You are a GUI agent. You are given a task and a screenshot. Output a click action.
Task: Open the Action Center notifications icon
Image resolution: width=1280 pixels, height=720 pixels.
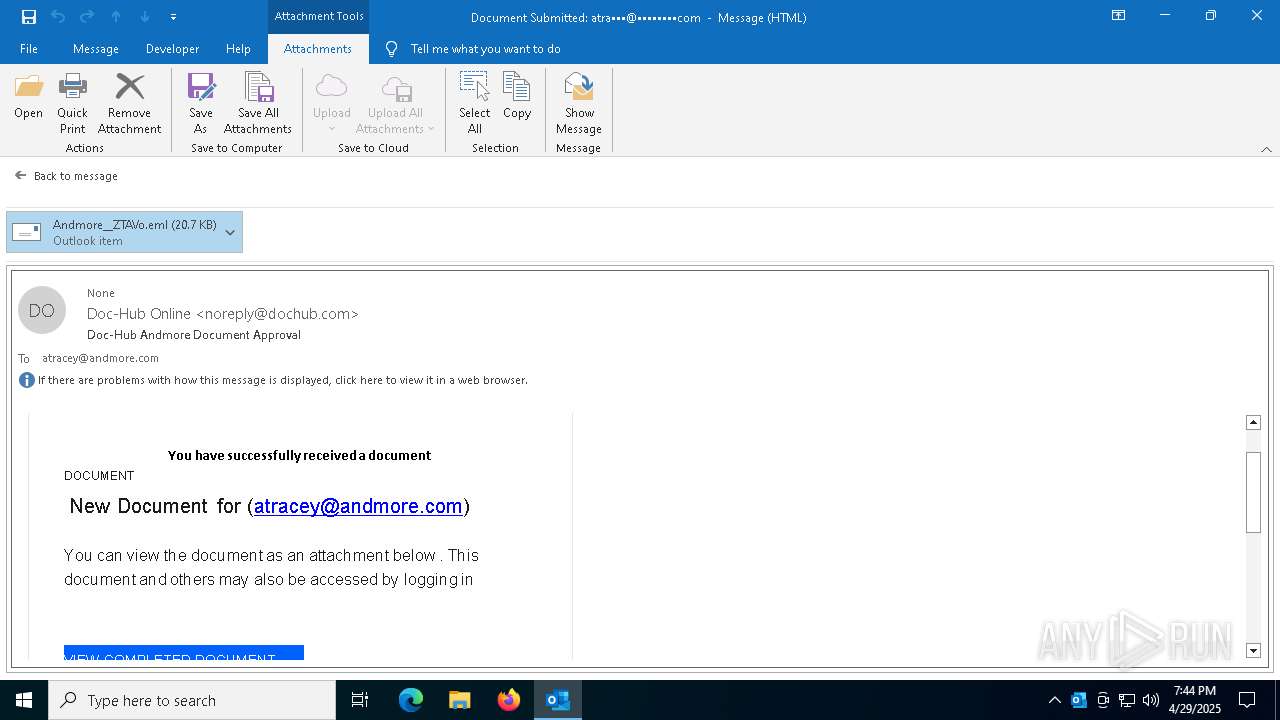[x=1247, y=700]
